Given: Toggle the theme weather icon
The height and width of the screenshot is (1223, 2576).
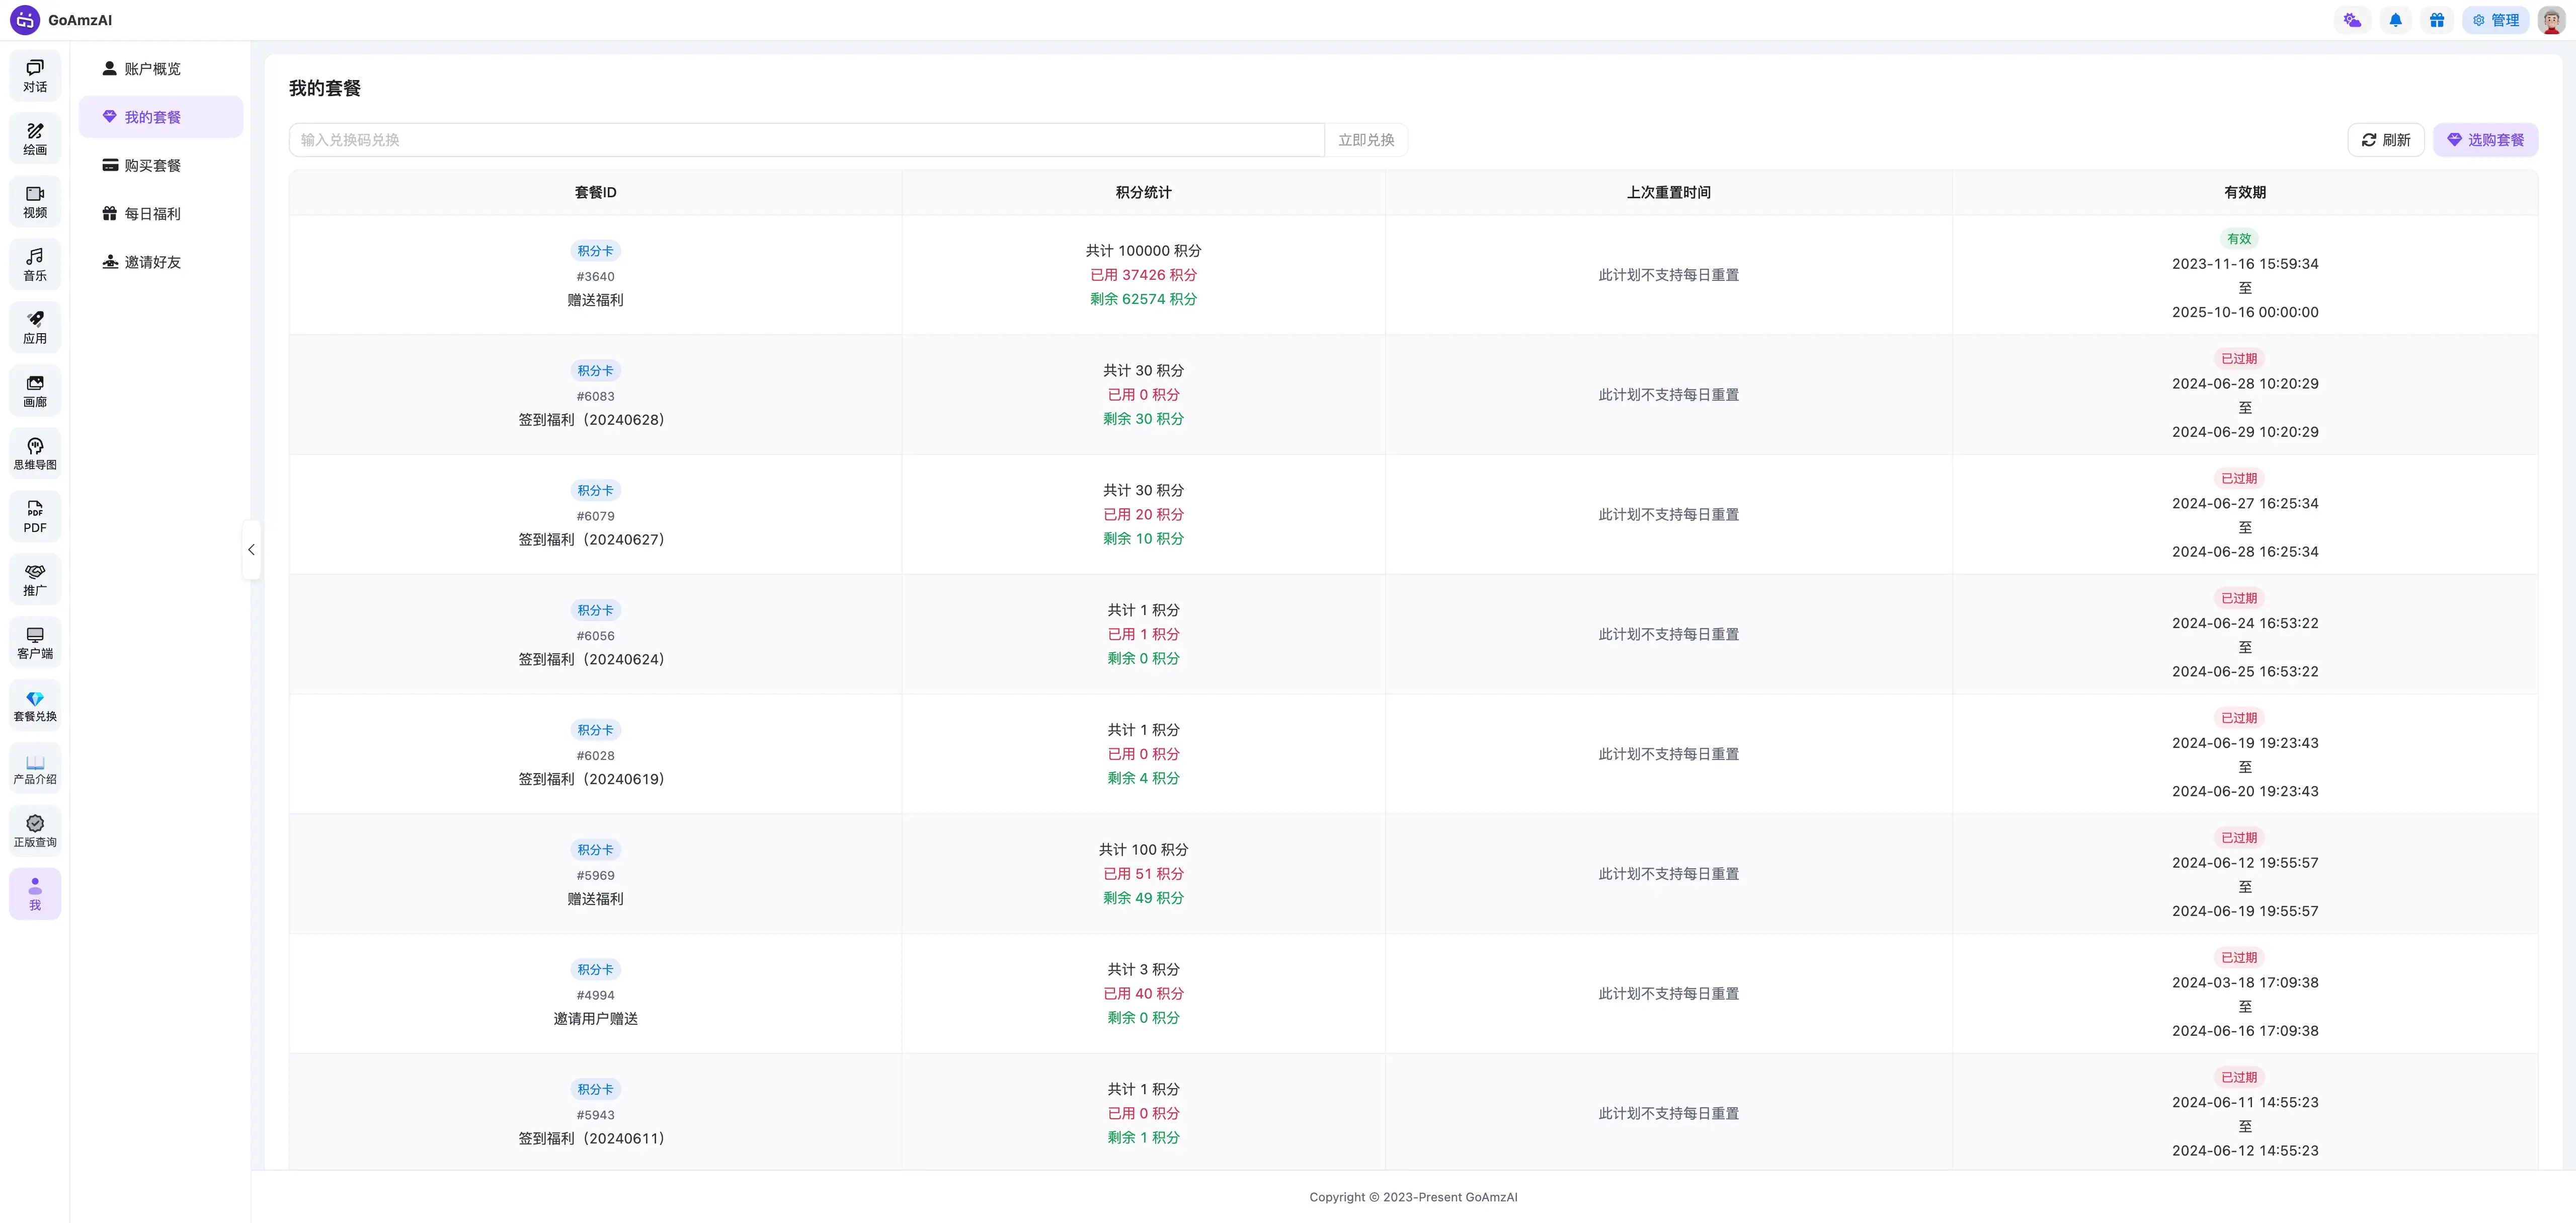Looking at the screenshot, I should [2353, 20].
